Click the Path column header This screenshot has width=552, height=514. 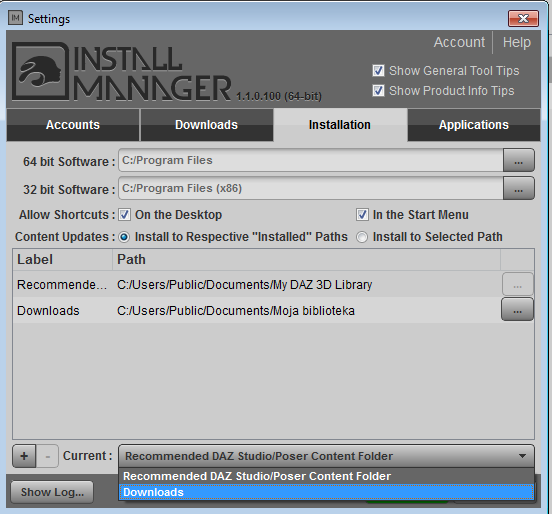(x=307, y=259)
